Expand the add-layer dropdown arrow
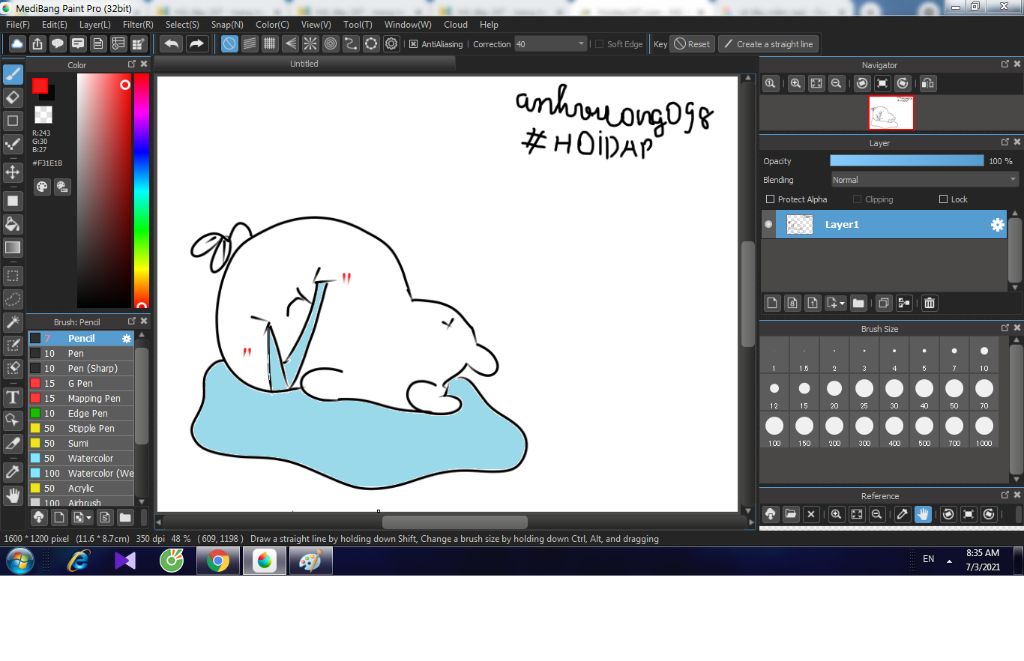The width and height of the screenshot is (1024, 661). pos(842,303)
